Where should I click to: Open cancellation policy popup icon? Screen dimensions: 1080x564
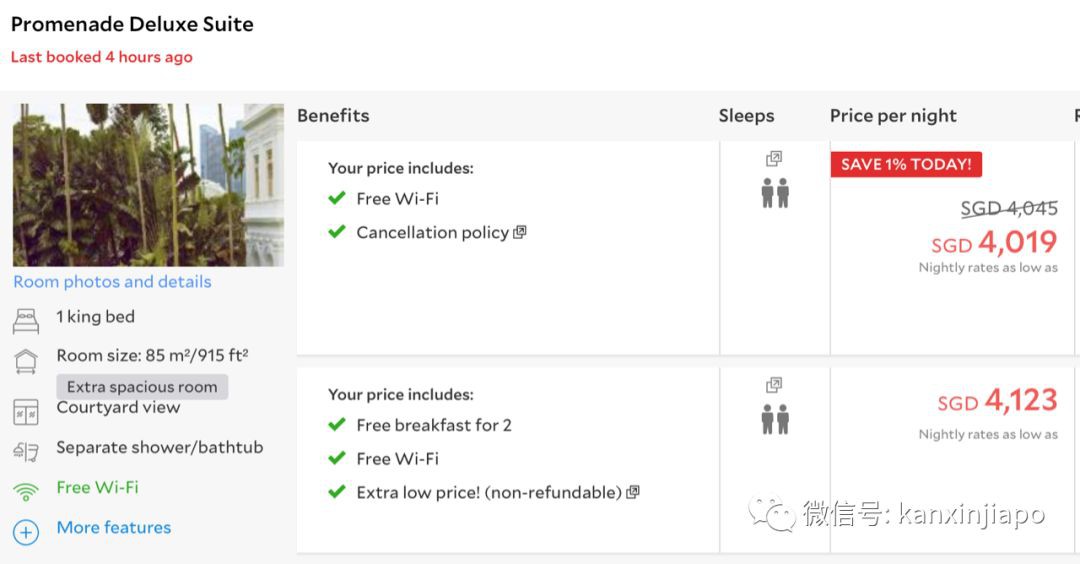pos(520,233)
